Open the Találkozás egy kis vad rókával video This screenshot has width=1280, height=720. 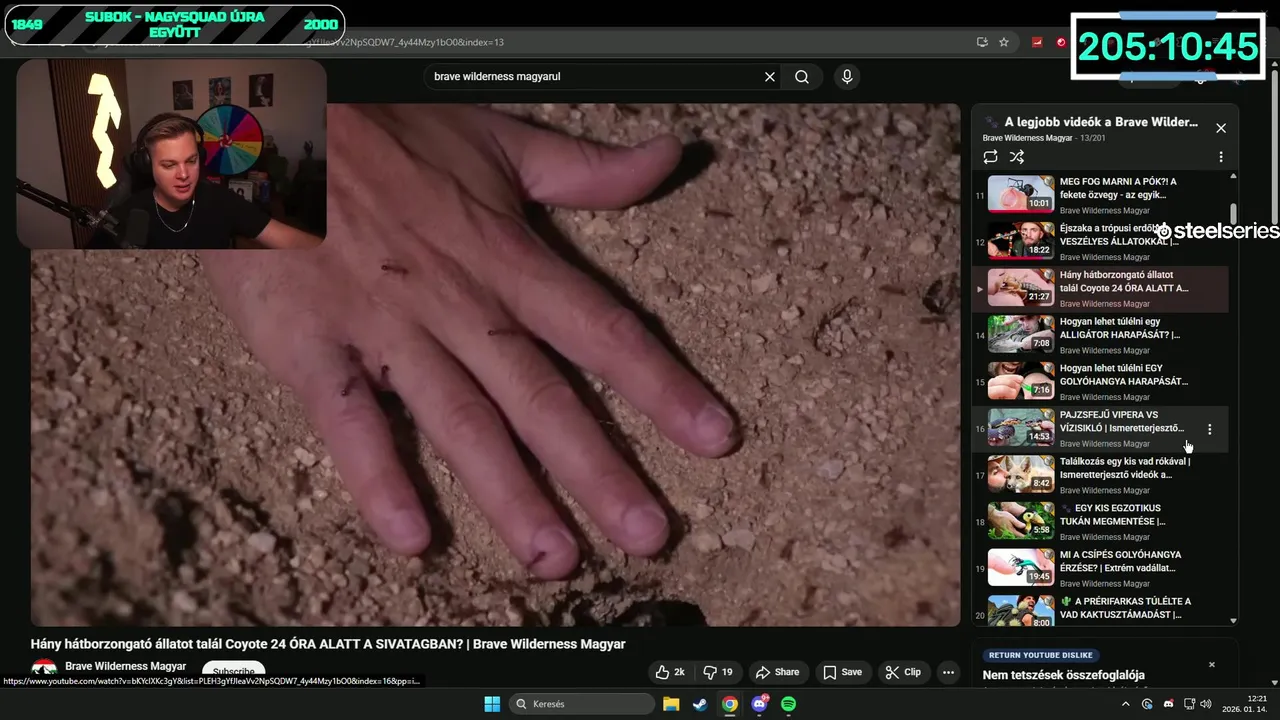1100,475
